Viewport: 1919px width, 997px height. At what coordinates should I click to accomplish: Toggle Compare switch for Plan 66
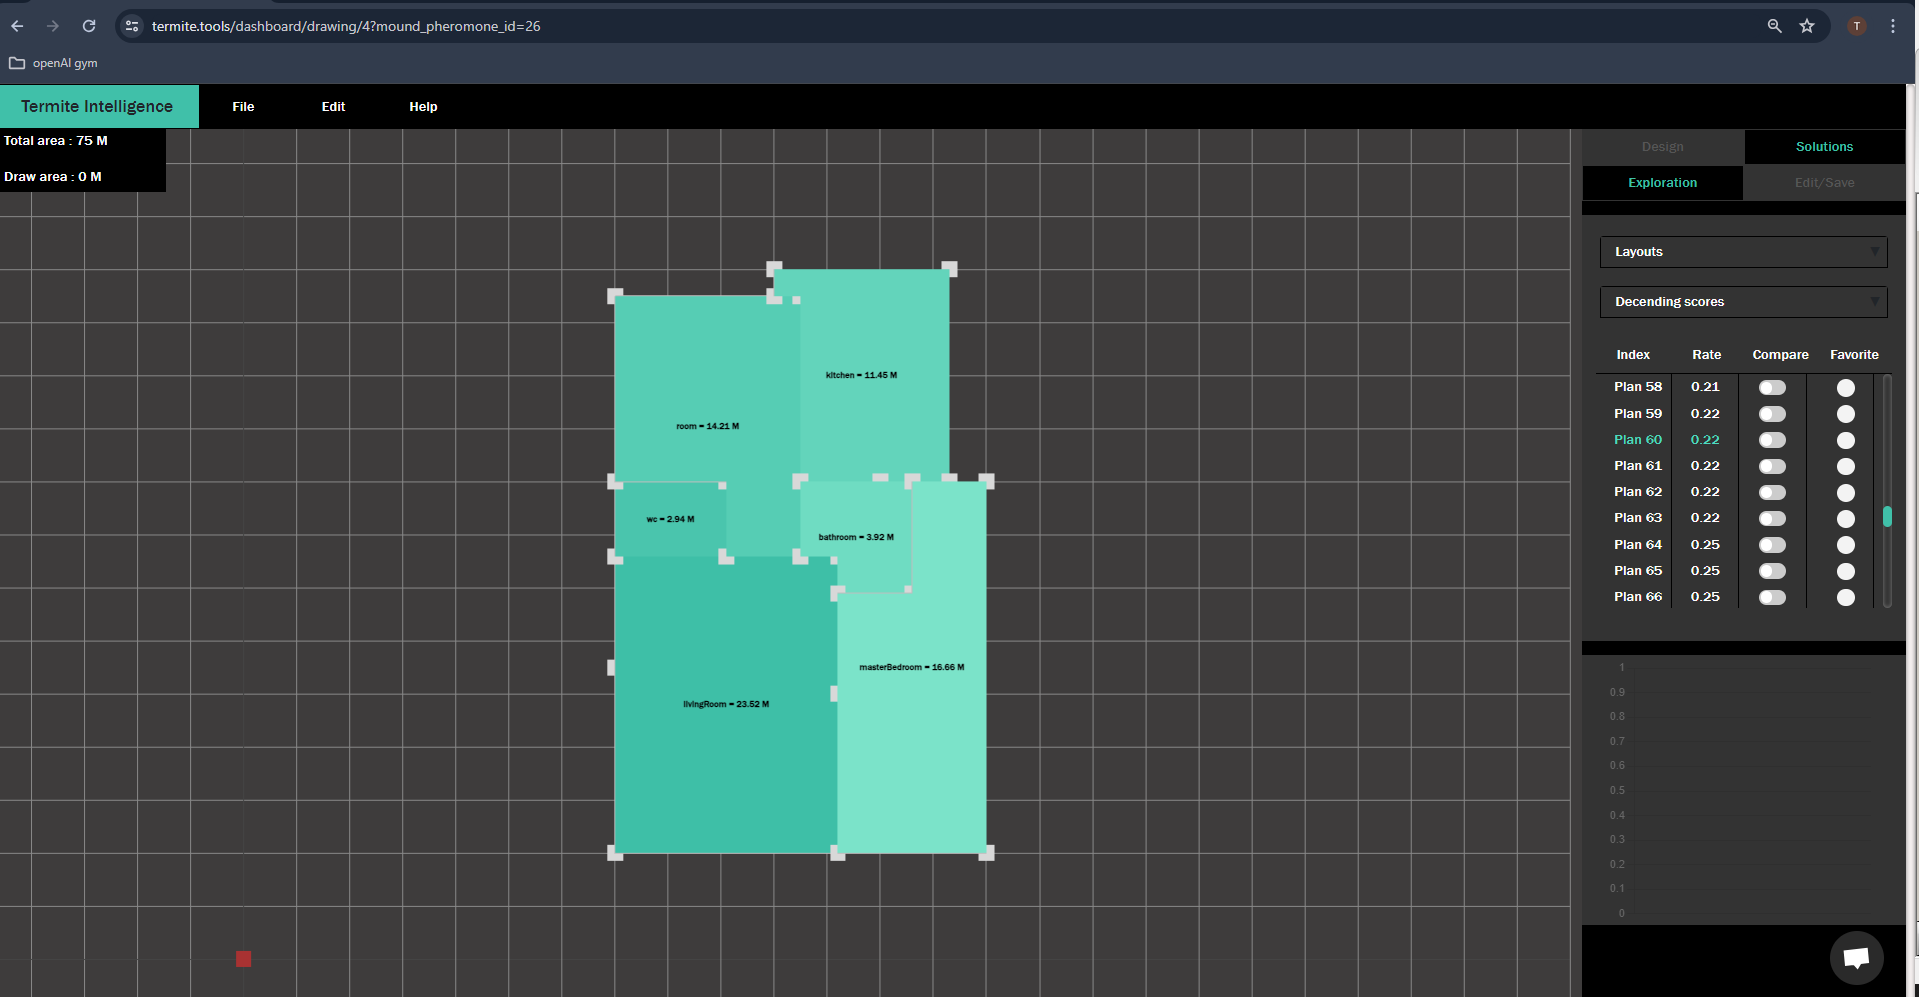[1772, 597]
